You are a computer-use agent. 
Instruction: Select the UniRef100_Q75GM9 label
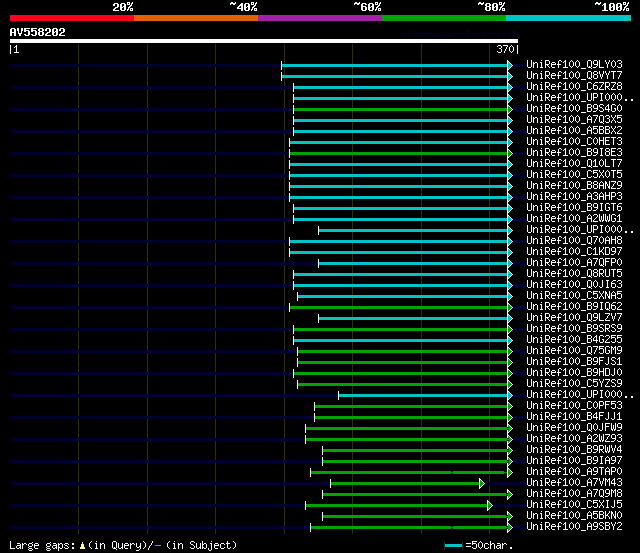(574, 351)
